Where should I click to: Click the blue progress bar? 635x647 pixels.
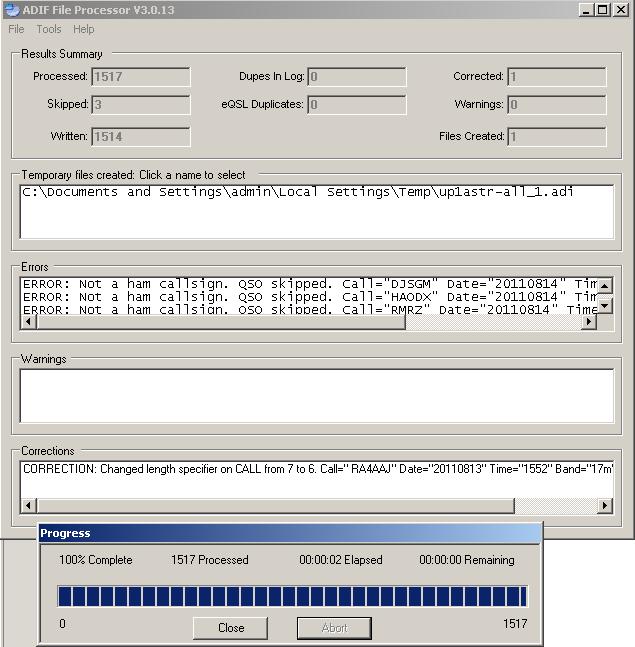291,597
